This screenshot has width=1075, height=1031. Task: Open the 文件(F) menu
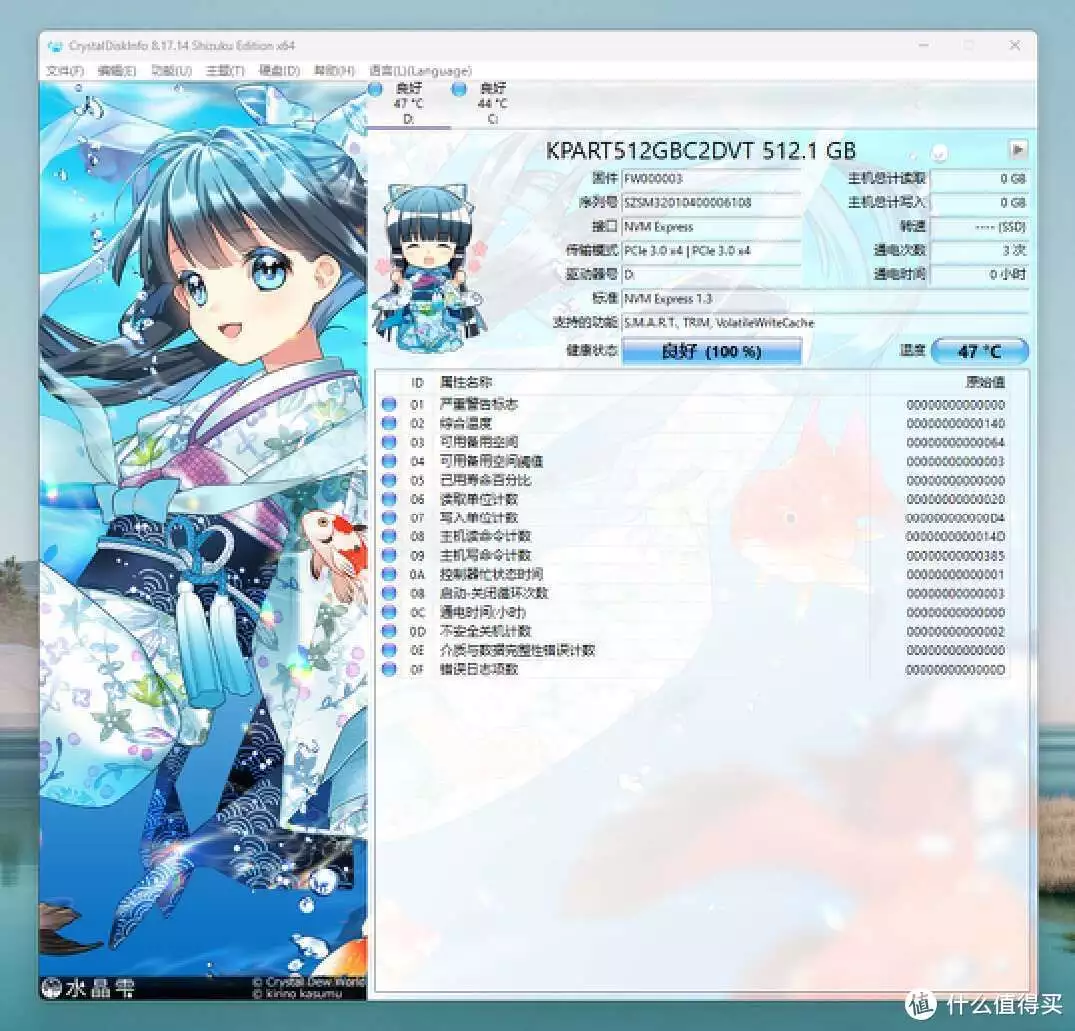tap(65, 71)
